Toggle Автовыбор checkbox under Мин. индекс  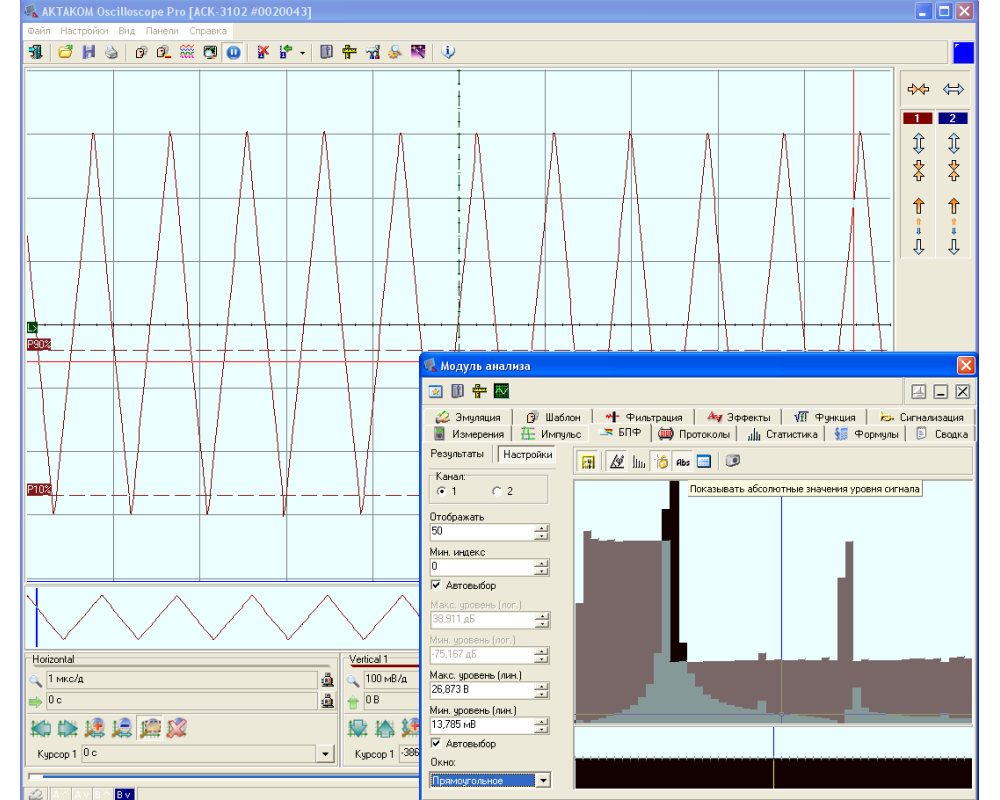coord(436,585)
